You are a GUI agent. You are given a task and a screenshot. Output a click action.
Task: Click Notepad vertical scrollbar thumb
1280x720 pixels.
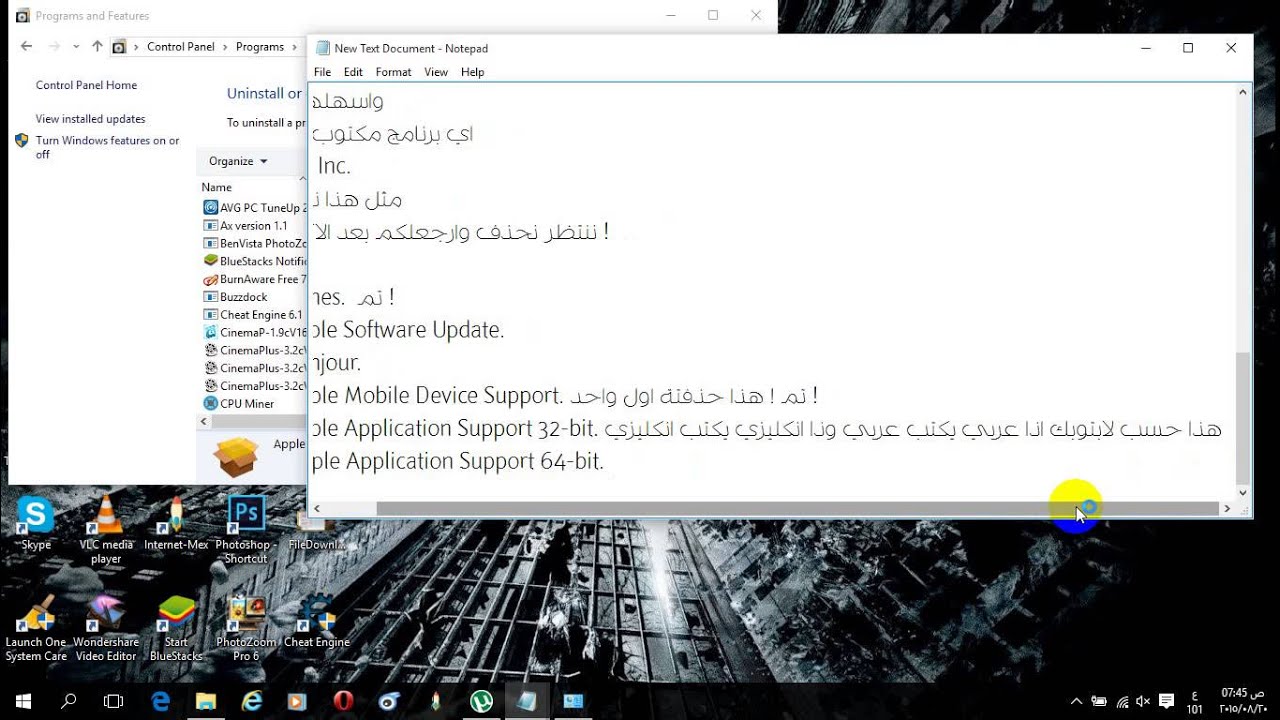click(1243, 418)
